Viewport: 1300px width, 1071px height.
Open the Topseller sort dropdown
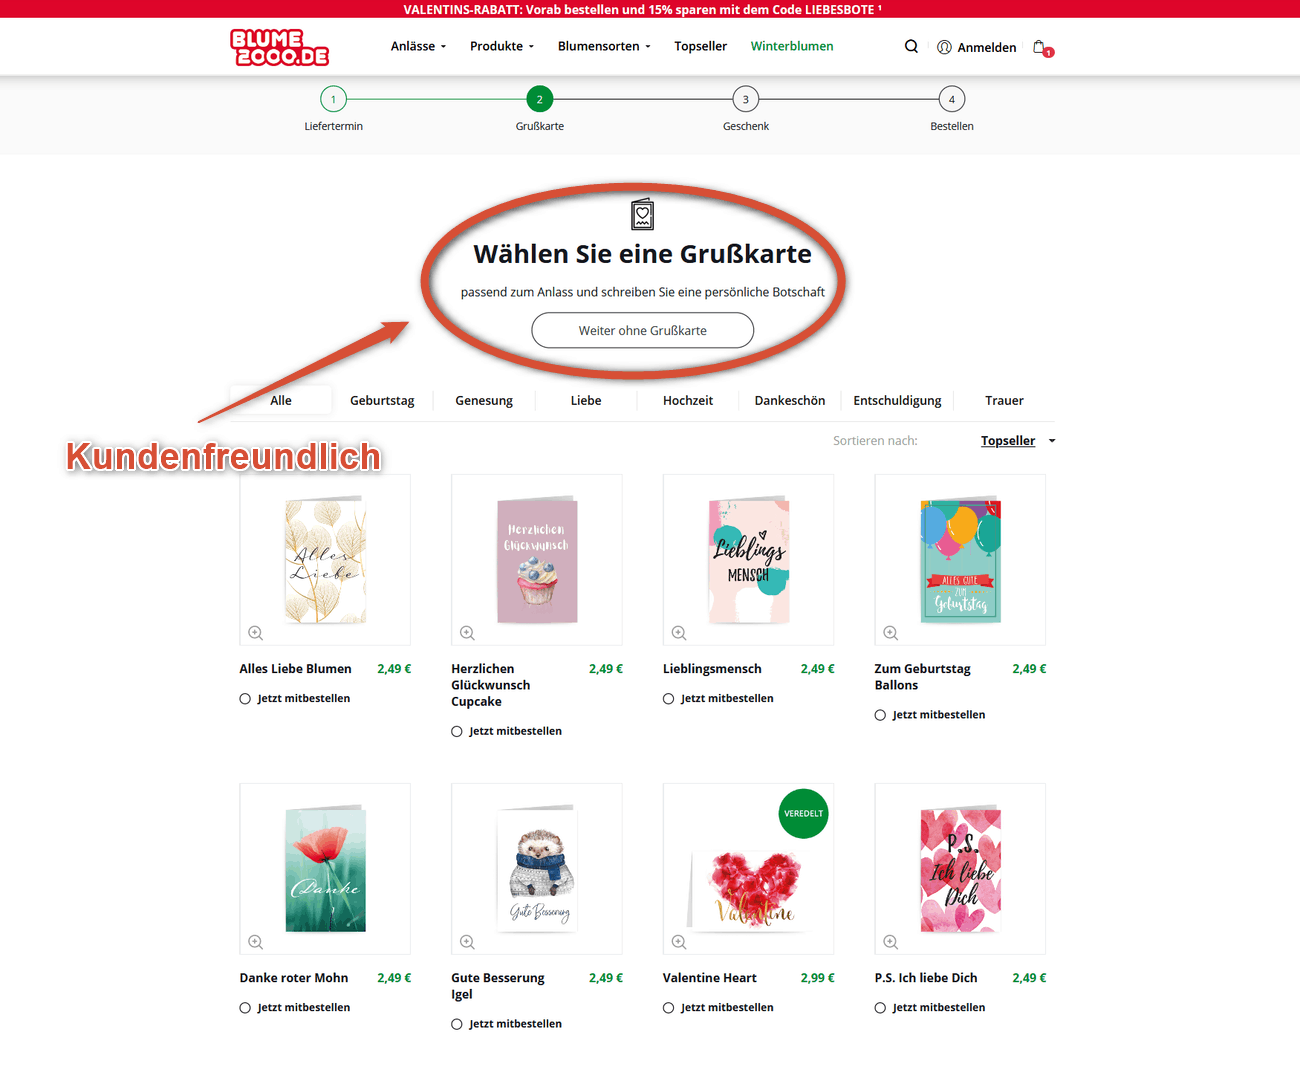1018,441
